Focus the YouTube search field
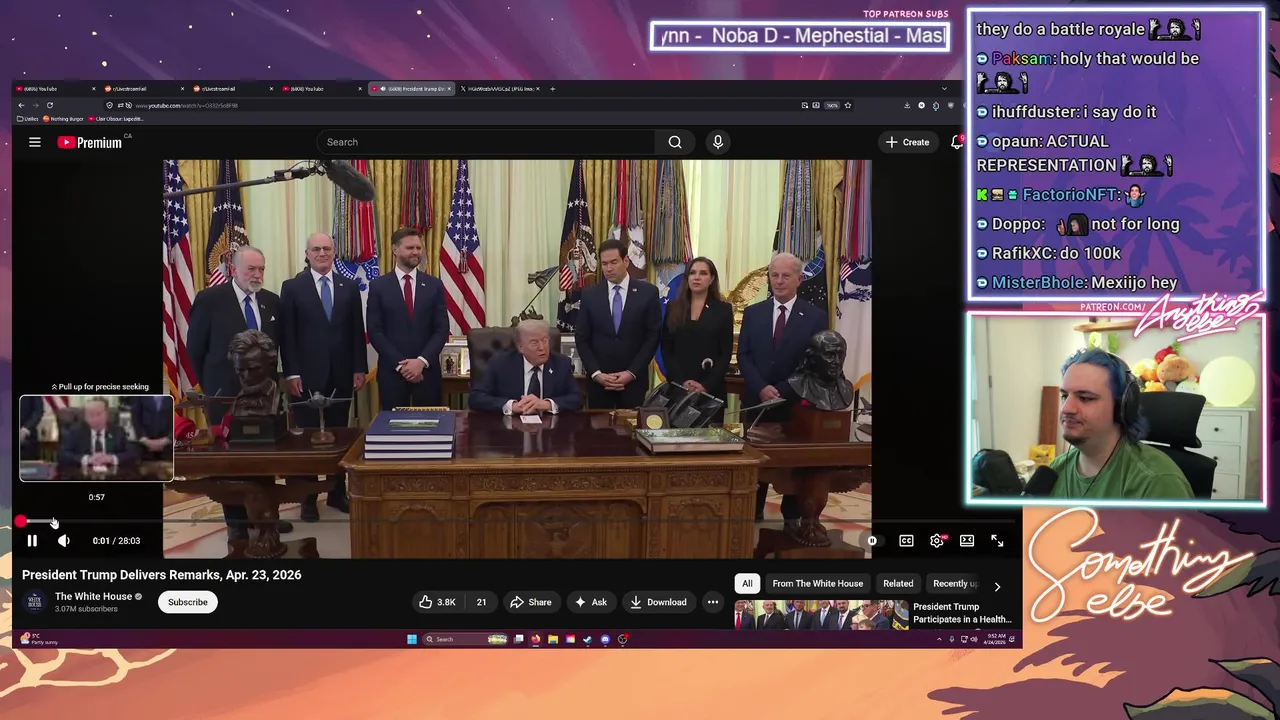 pyautogui.click(x=485, y=142)
